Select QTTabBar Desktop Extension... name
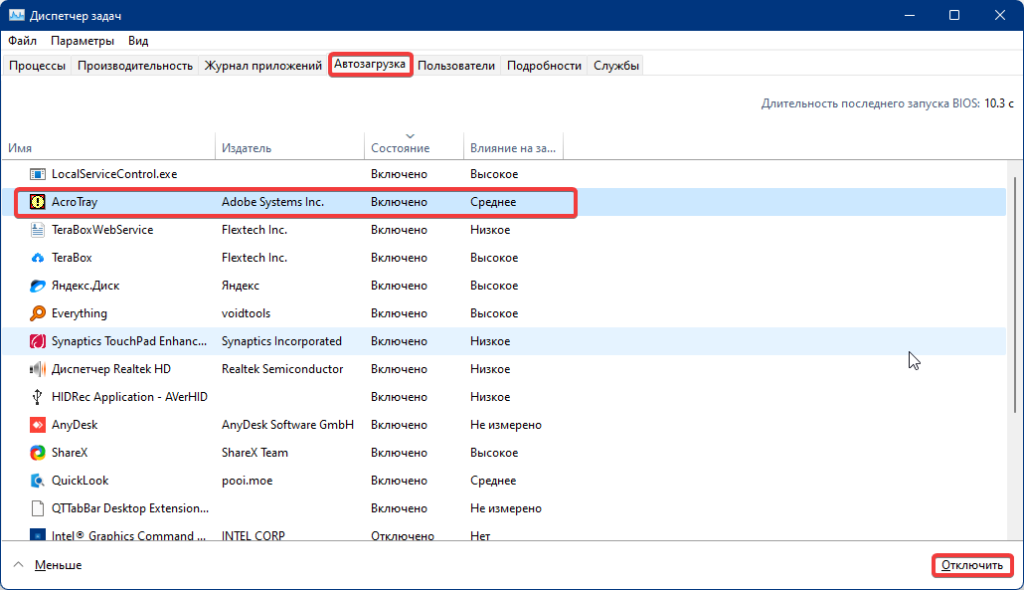 click(130, 508)
